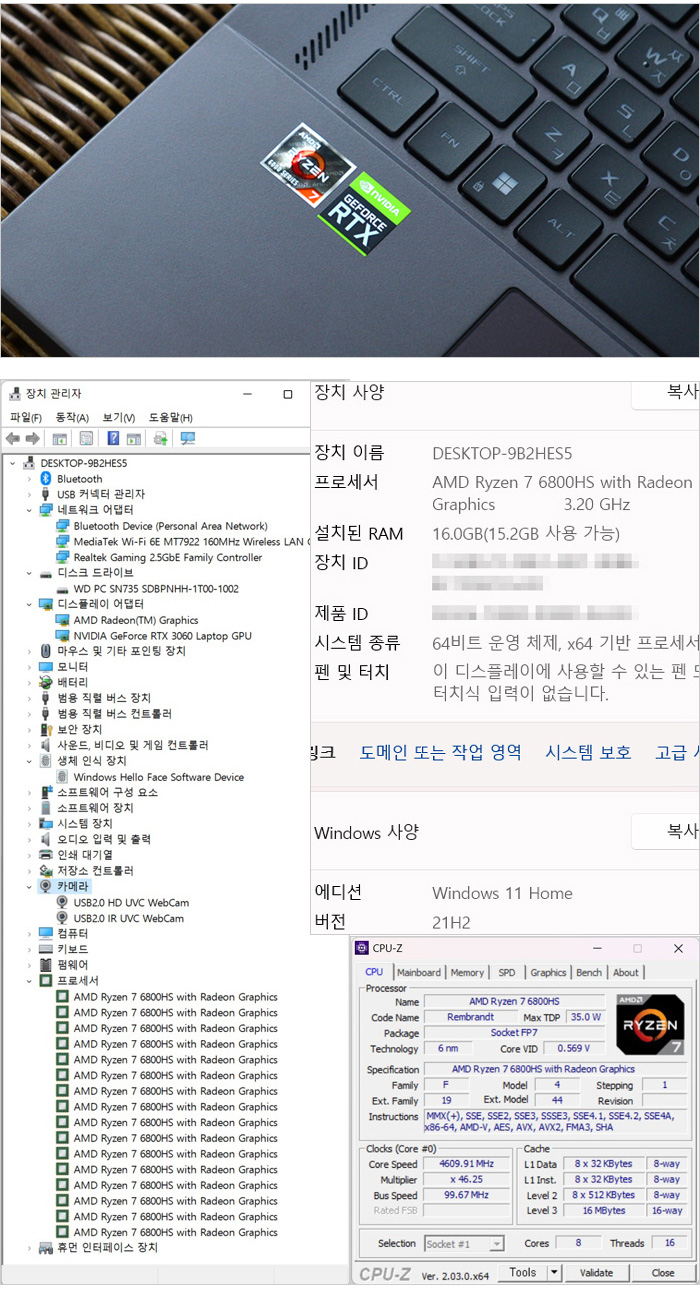The width and height of the screenshot is (700, 1289).
Task: Switch to the About tab in CPU-Z
Action: (x=626, y=972)
